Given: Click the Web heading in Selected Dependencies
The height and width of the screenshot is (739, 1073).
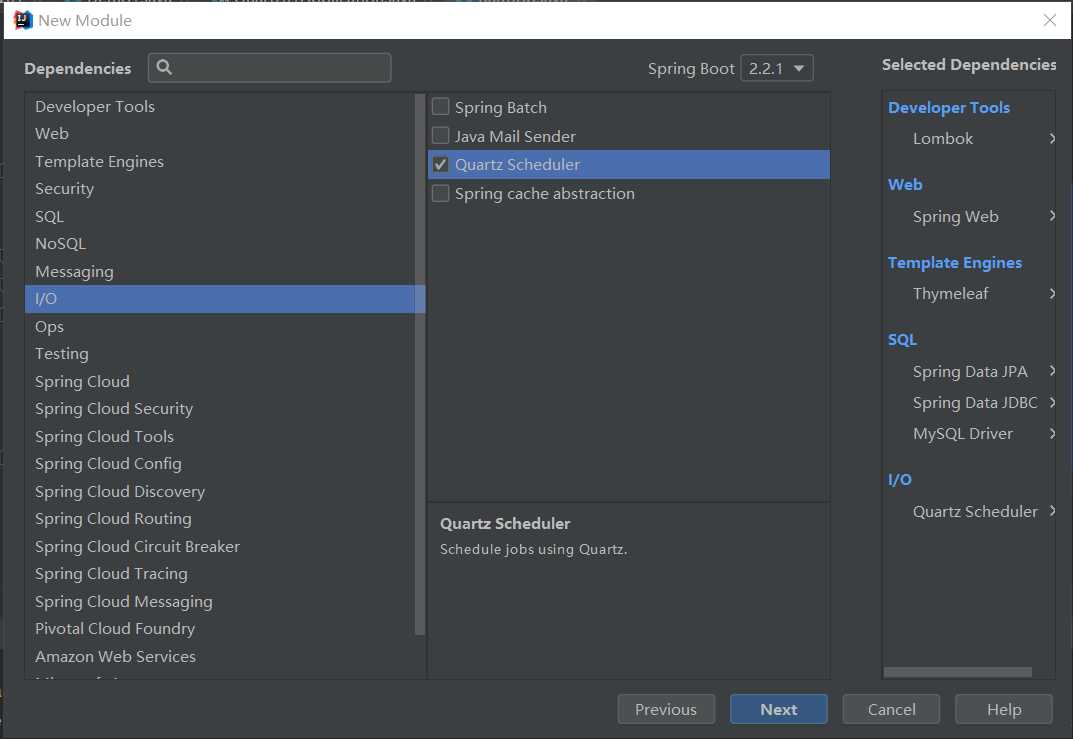Looking at the screenshot, I should (905, 185).
